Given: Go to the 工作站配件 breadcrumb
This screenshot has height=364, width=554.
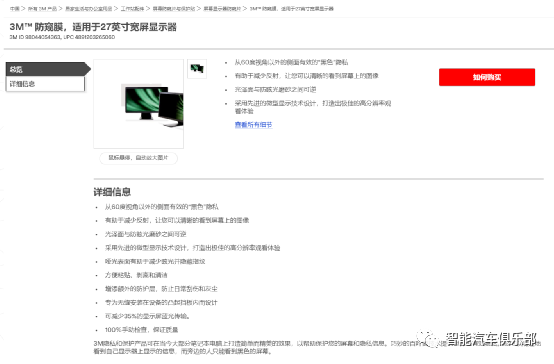Looking at the screenshot, I should pos(132,8).
